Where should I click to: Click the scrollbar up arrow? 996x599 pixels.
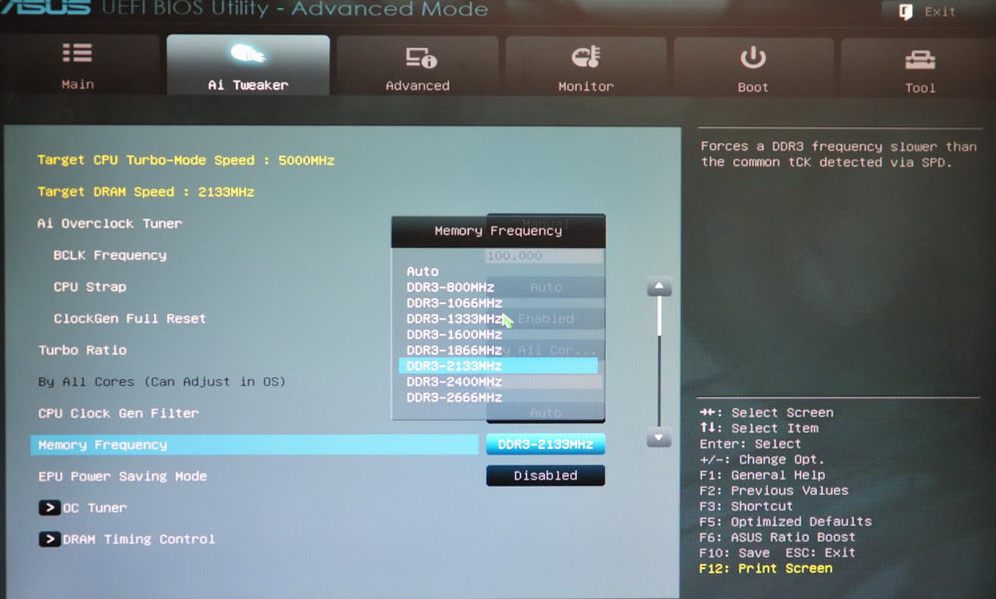[x=659, y=287]
